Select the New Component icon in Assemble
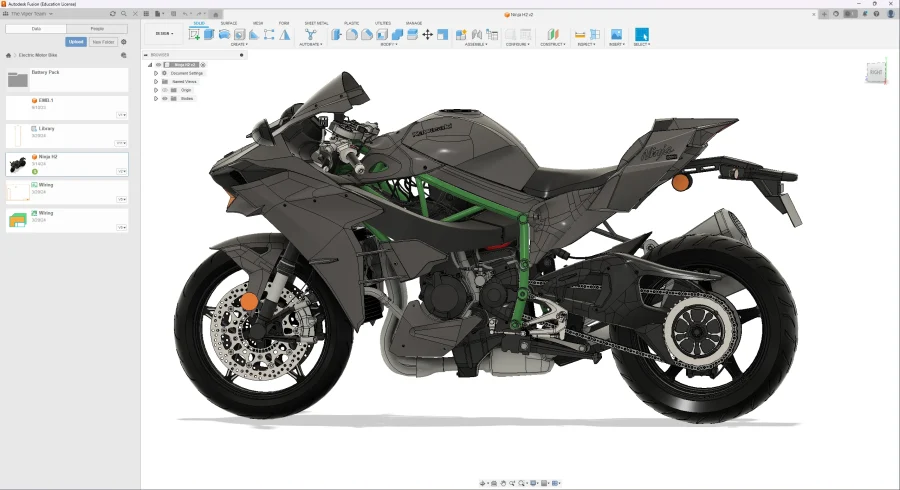This screenshot has width=900, height=490. pos(461,35)
